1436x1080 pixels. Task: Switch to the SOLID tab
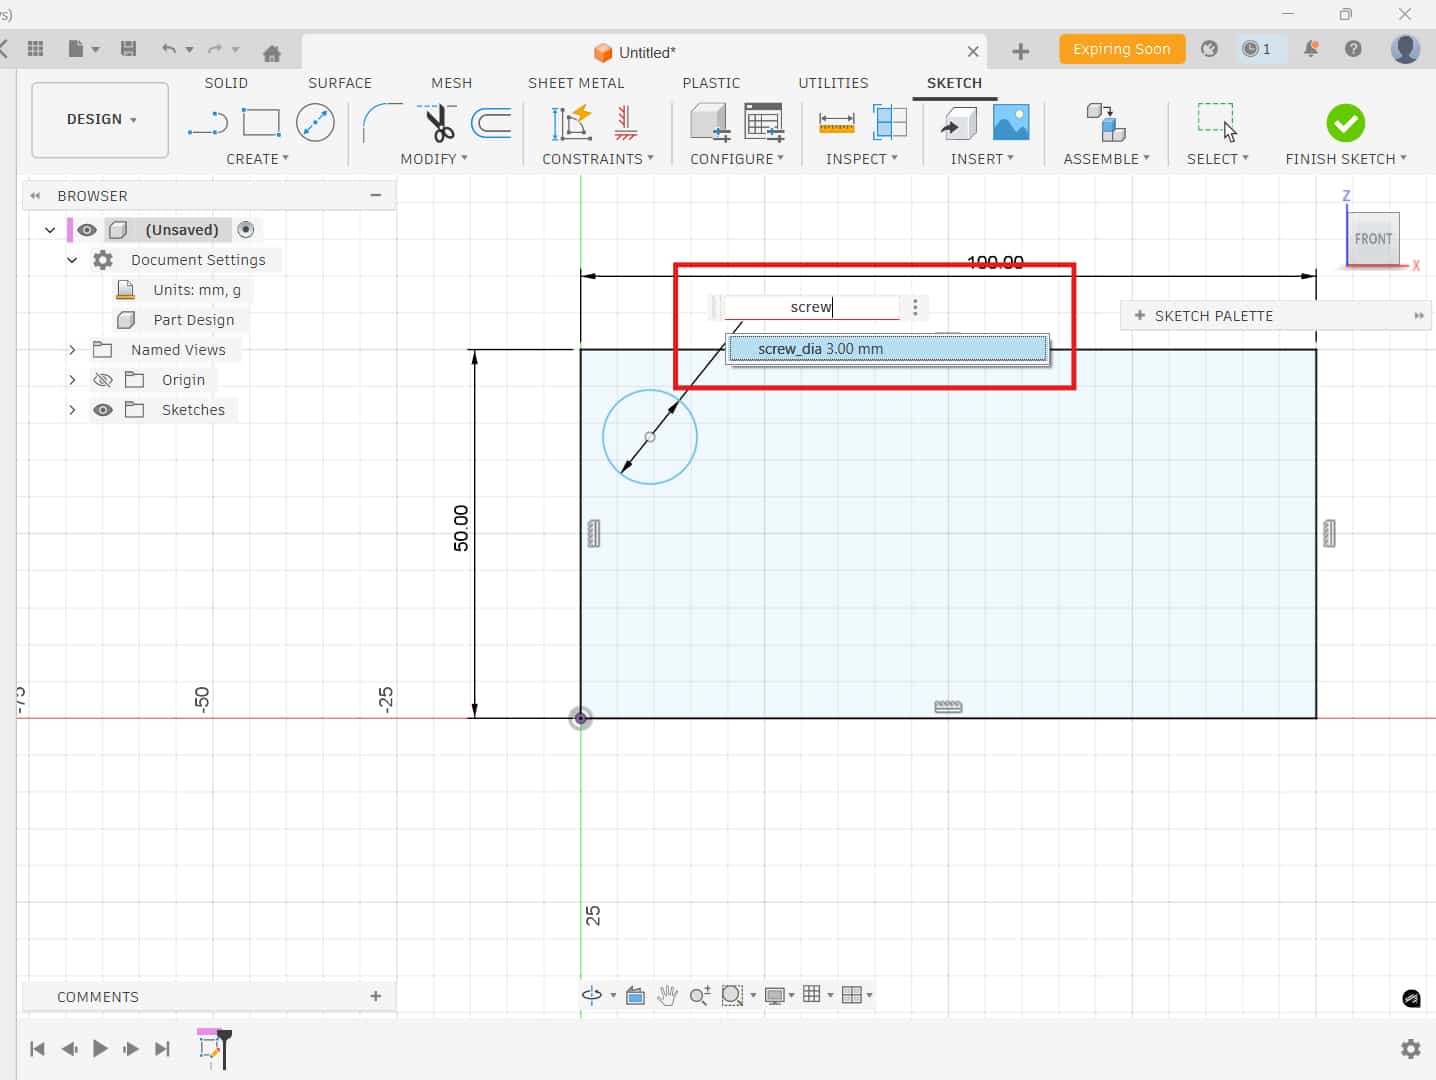click(226, 83)
